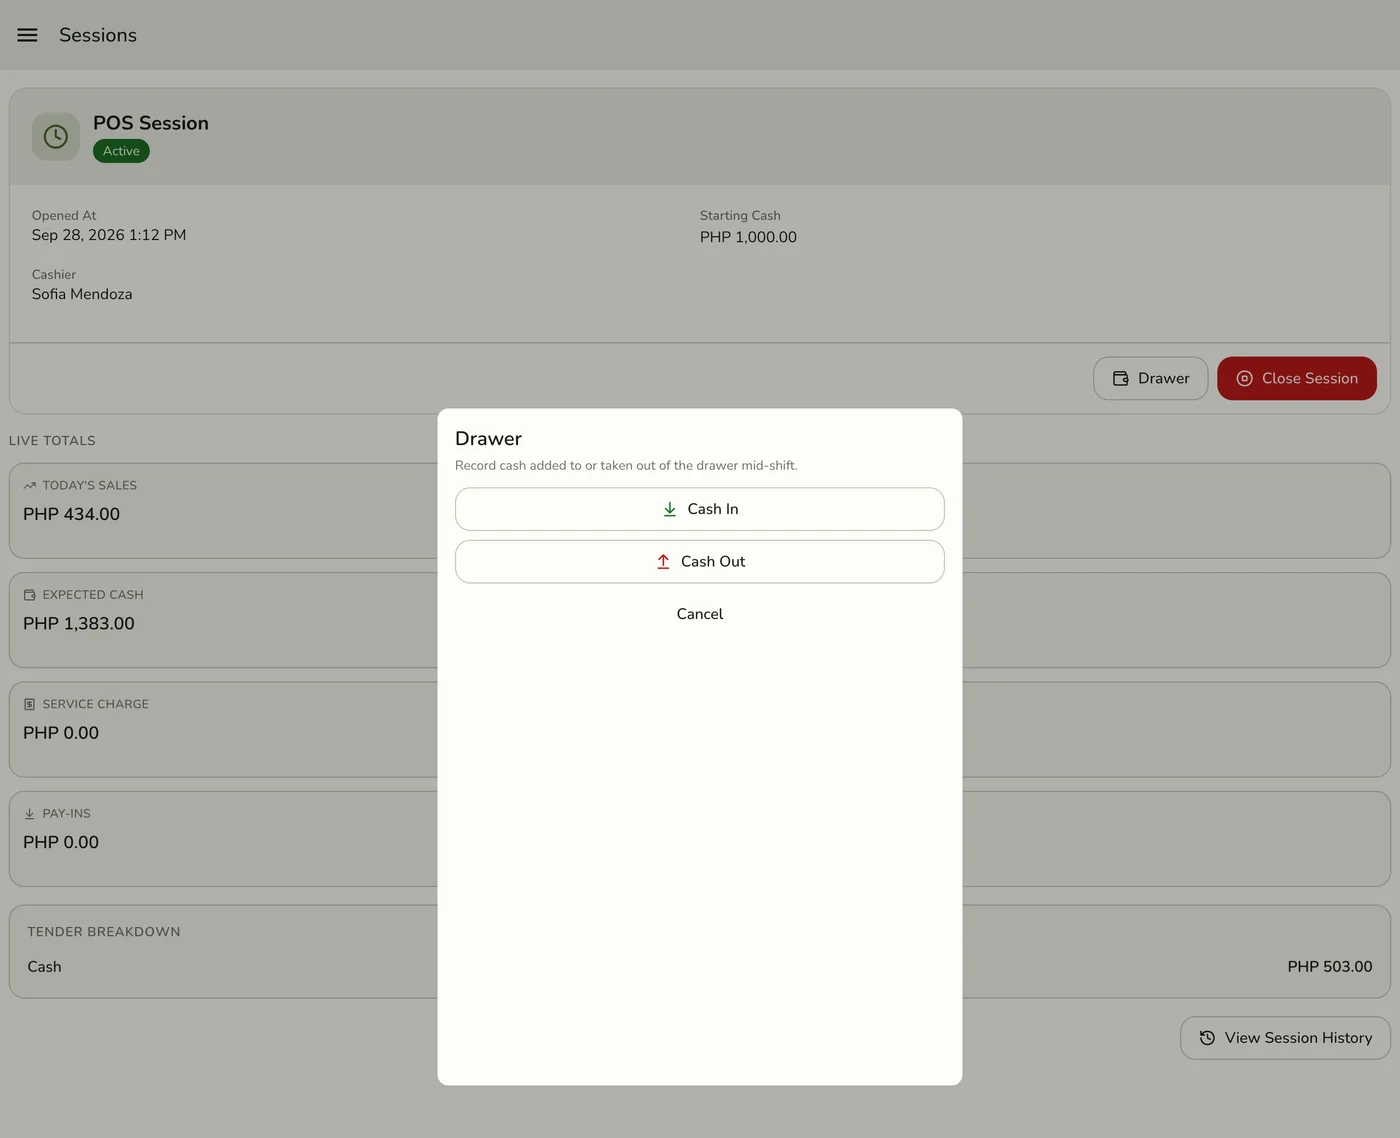Click the Starting Cash value PHP 1,000.00

pos(748,237)
